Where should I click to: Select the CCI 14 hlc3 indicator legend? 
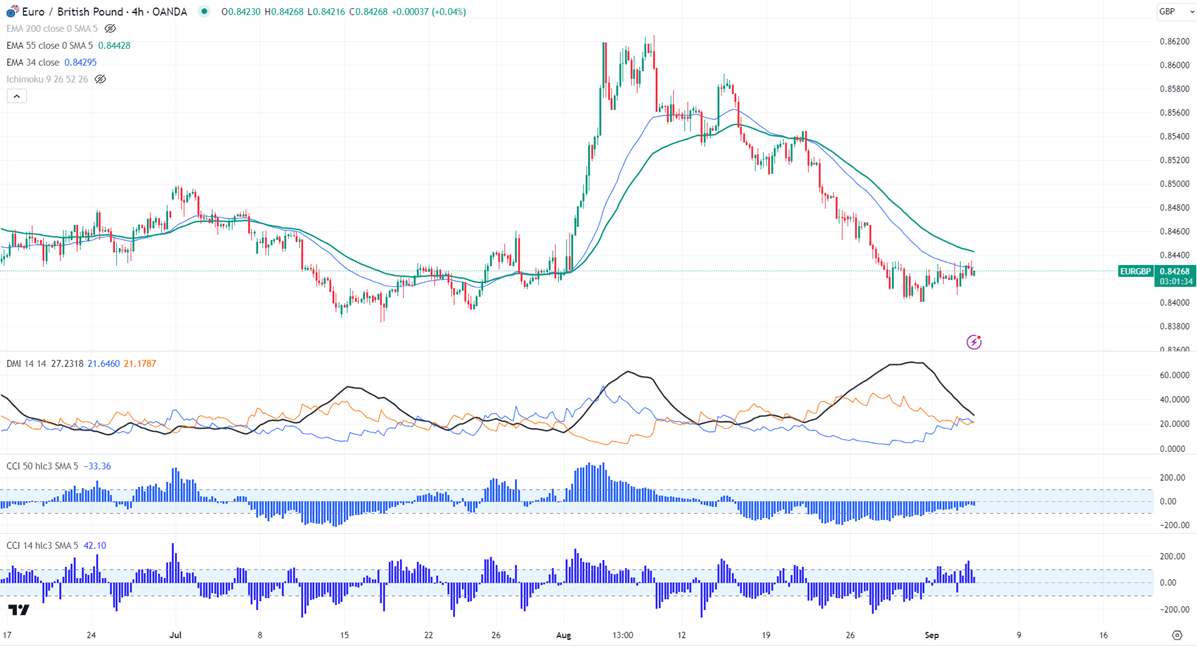(x=42, y=546)
